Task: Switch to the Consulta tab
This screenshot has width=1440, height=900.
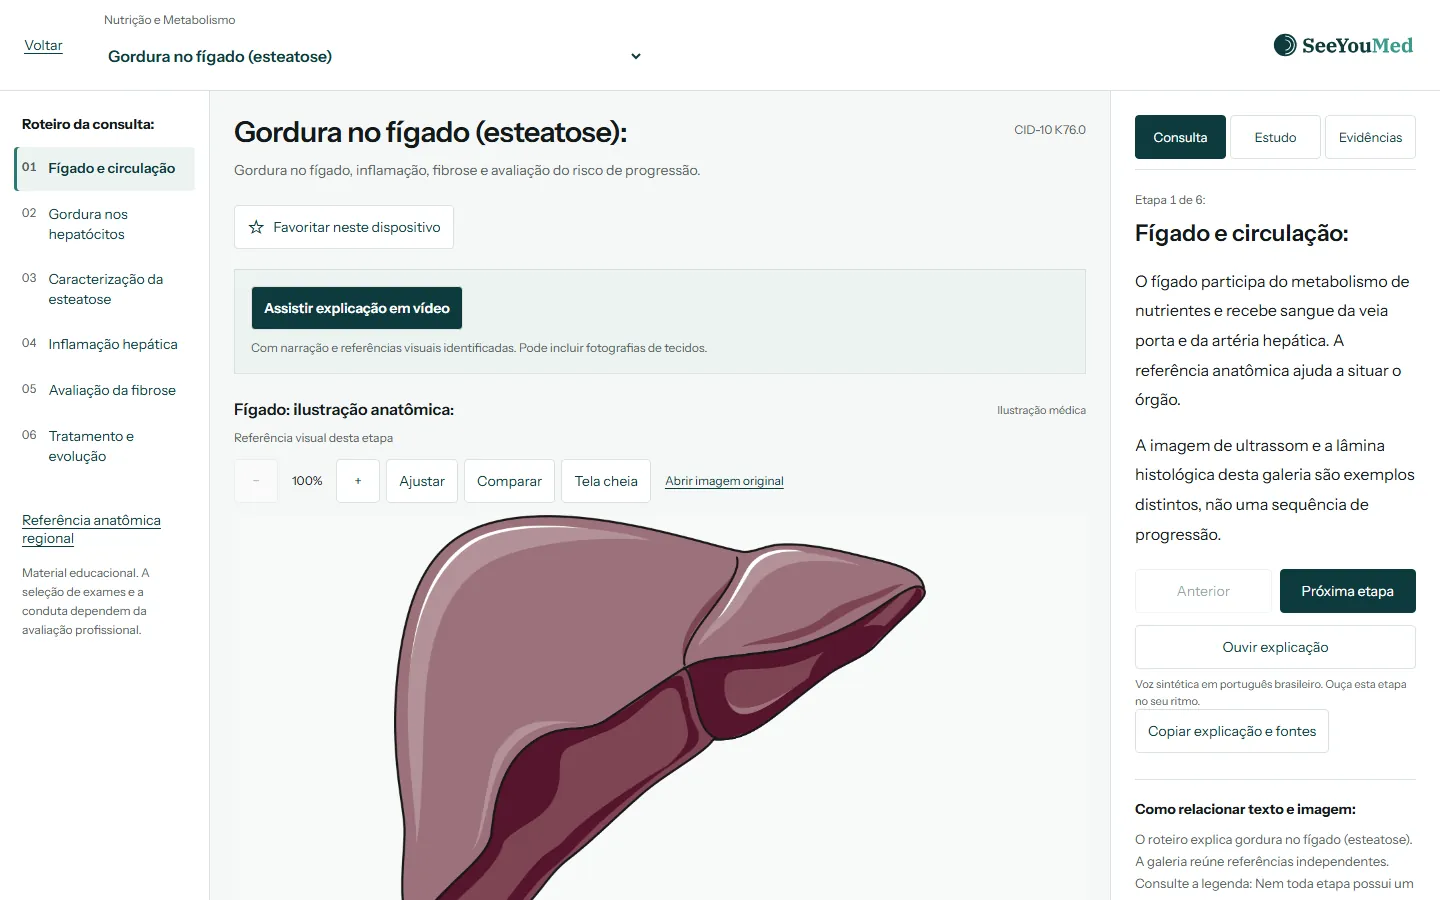Action: point(1180,137)
